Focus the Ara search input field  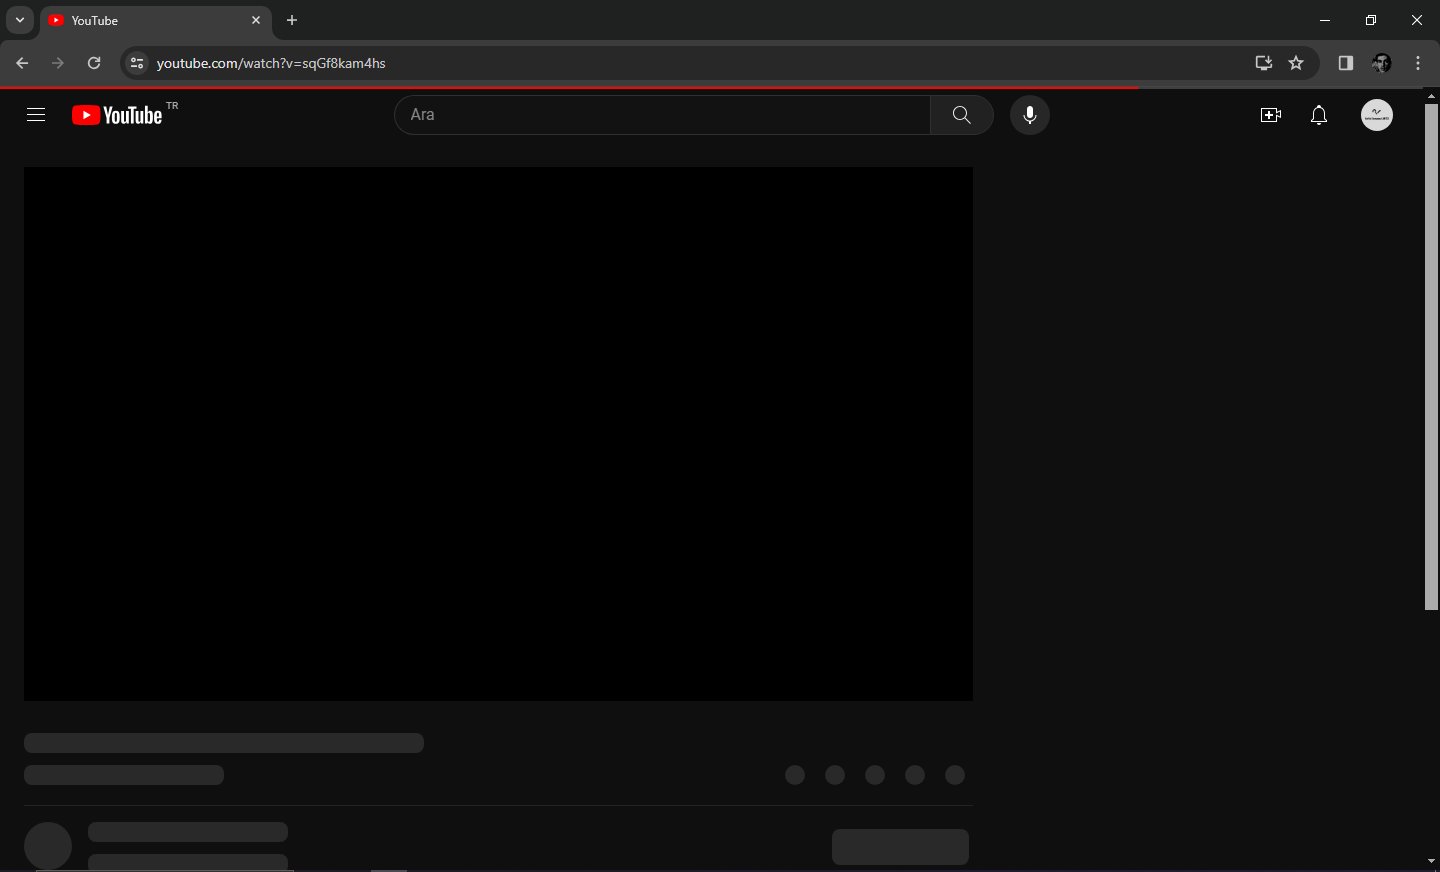coord(660,116)
